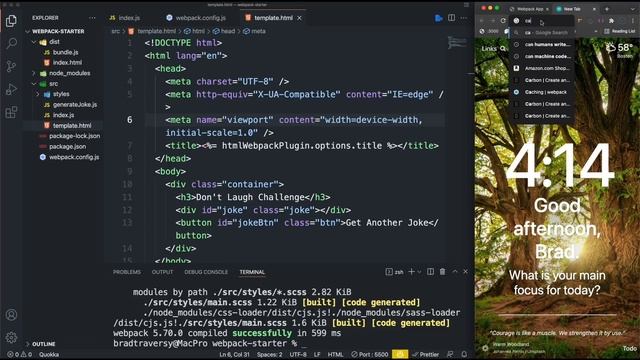Switch to the Debug Console tab
The height and width of the screenshot is (360, 640).
click(206, 272)
